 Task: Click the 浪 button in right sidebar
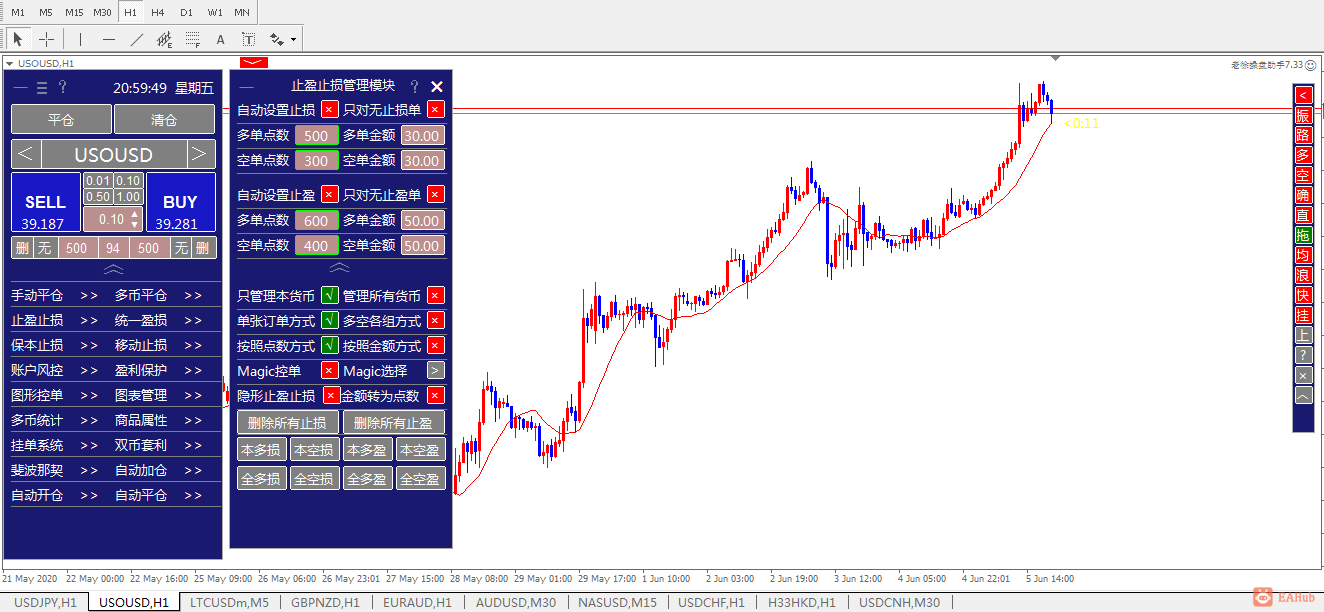point(1303,275)
